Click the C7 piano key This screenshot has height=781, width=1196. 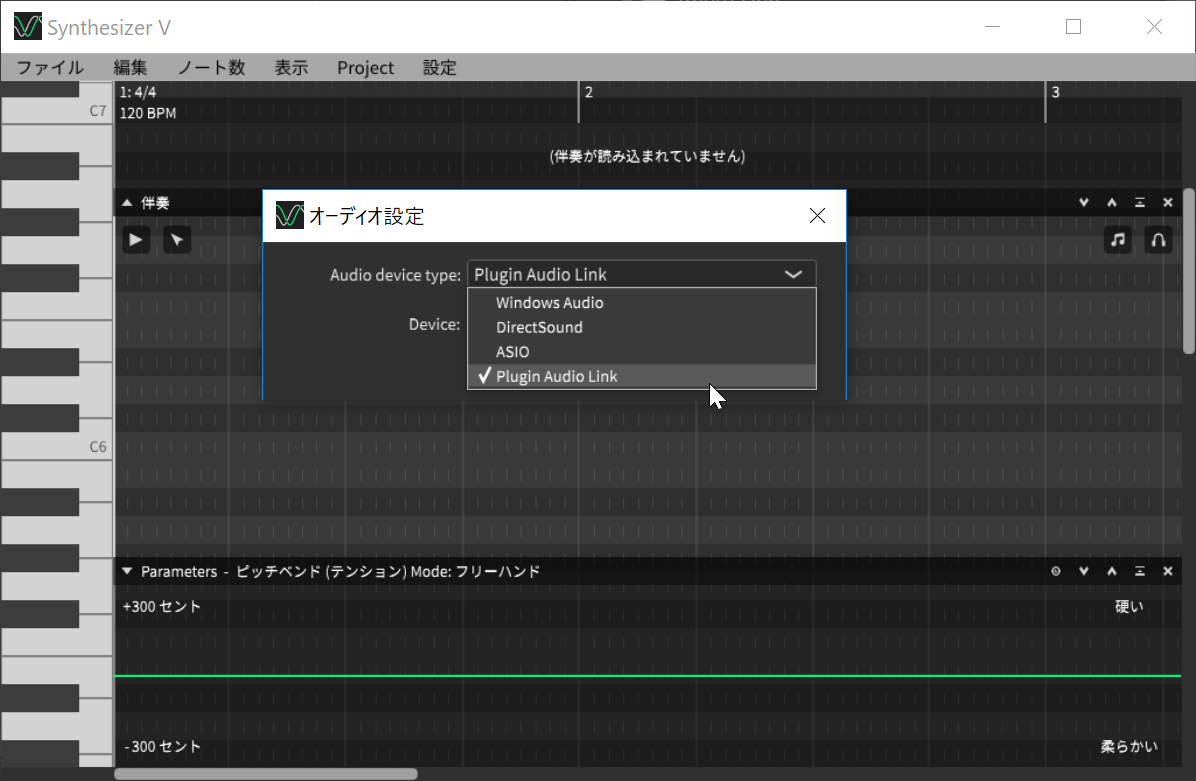(57, 111)
